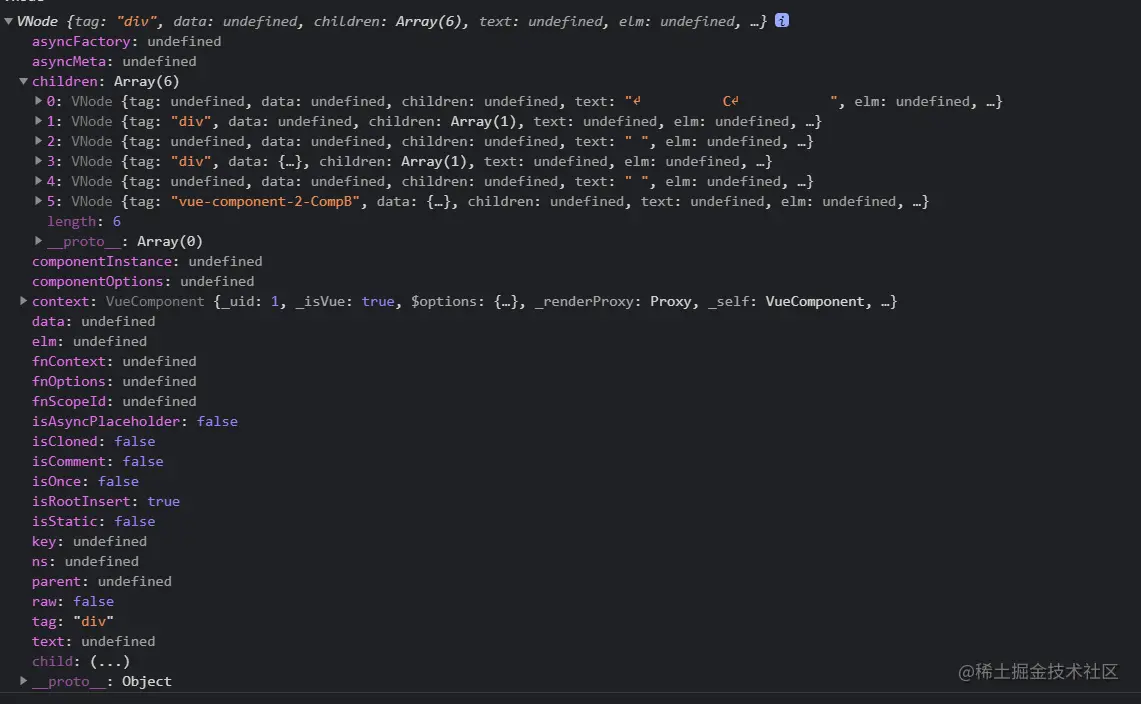Click the length: 6 value
The image size is (1141, 704).
116,221
